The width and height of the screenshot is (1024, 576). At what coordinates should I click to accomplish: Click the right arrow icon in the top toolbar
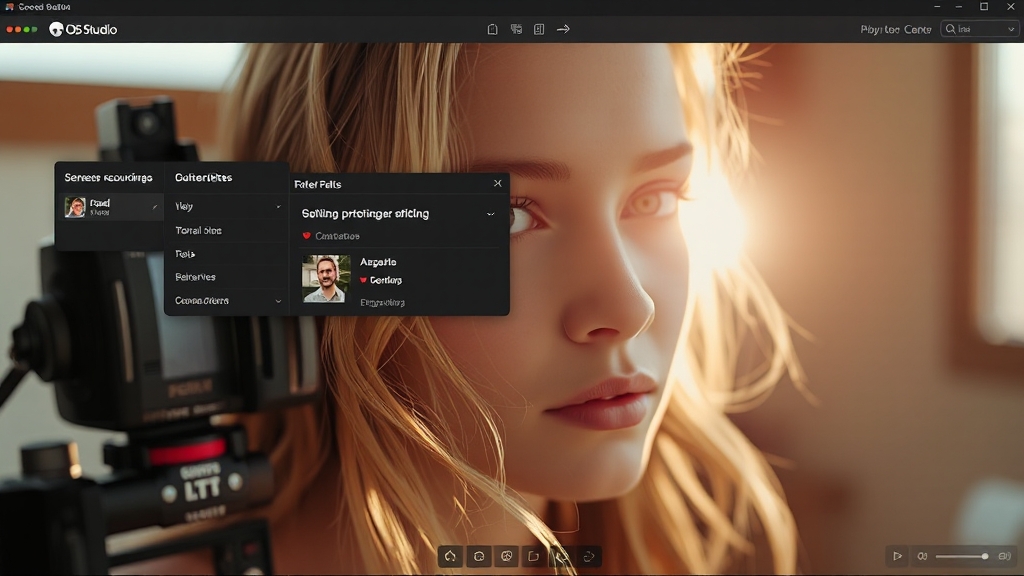pyautogui.click(x=563, y=29)
